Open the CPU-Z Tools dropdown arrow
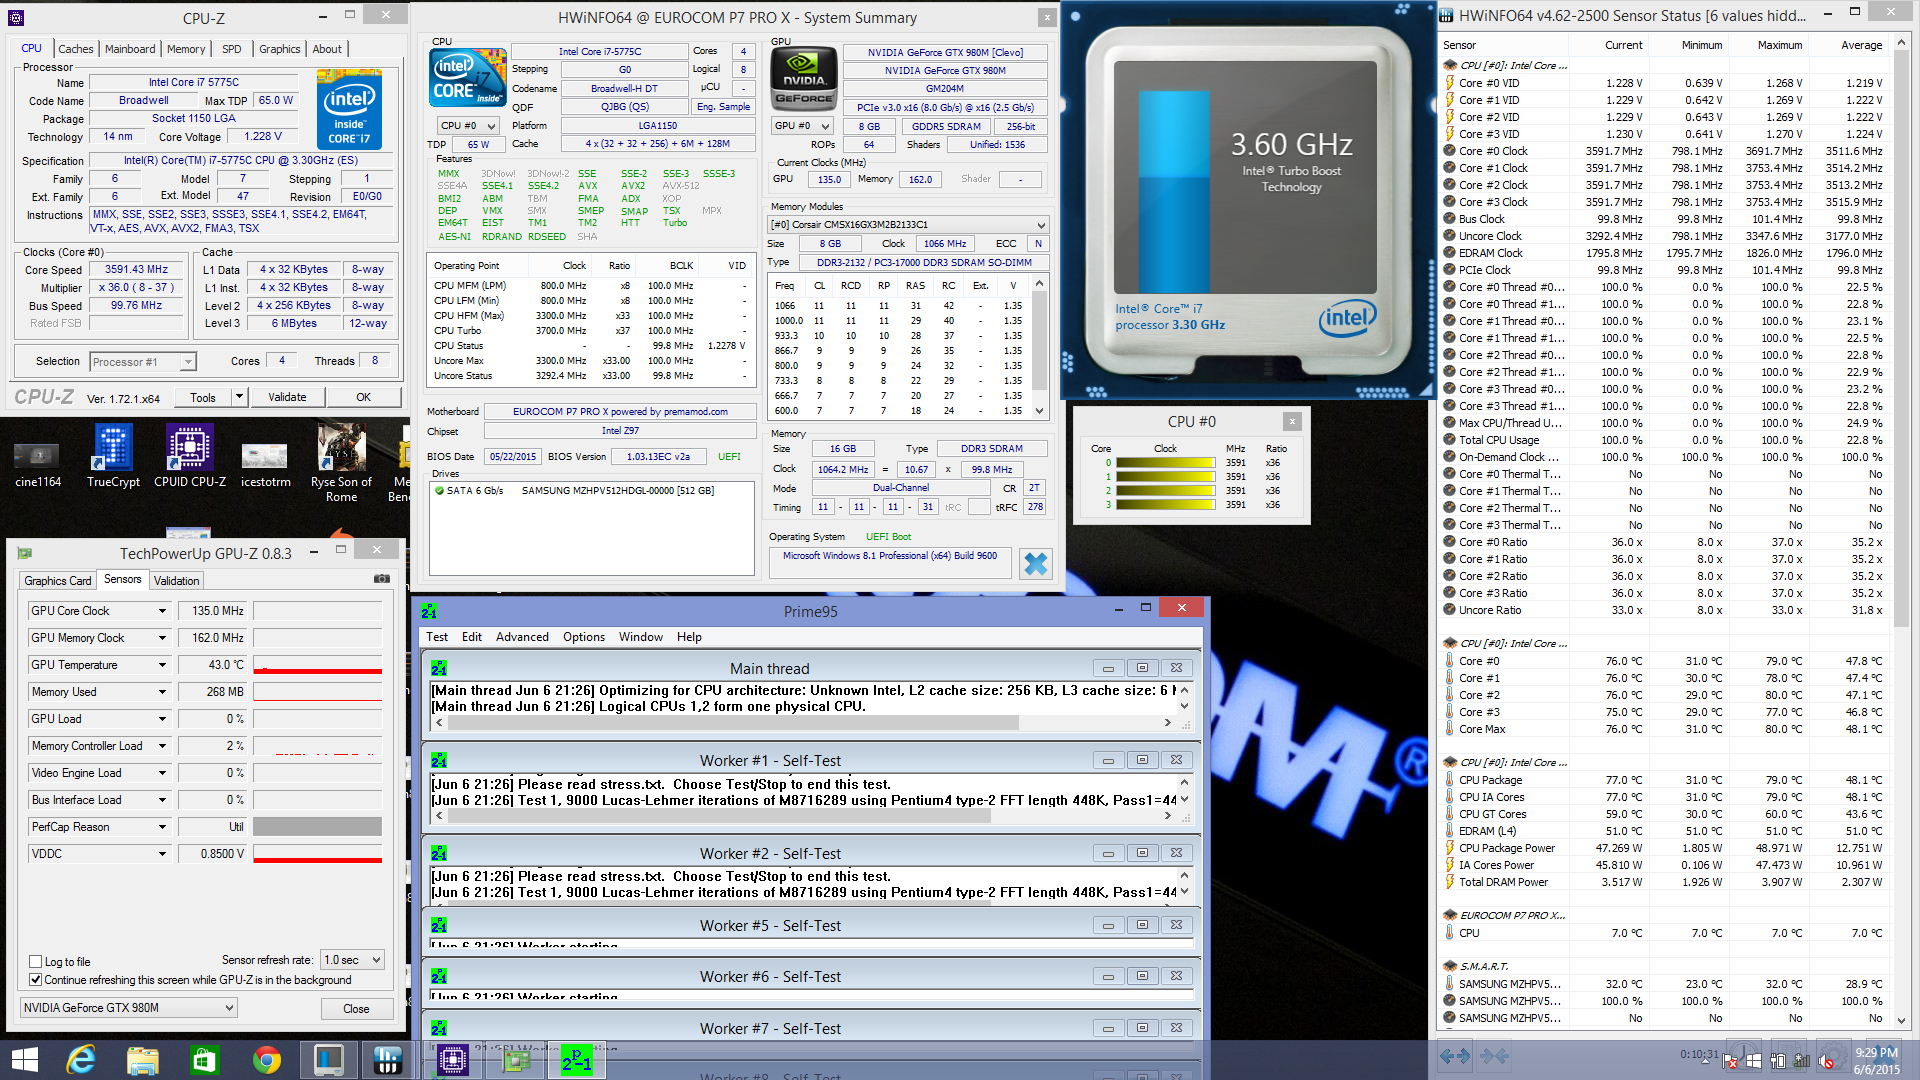This screenshot has width=1920, height=1080. (239, 397)
